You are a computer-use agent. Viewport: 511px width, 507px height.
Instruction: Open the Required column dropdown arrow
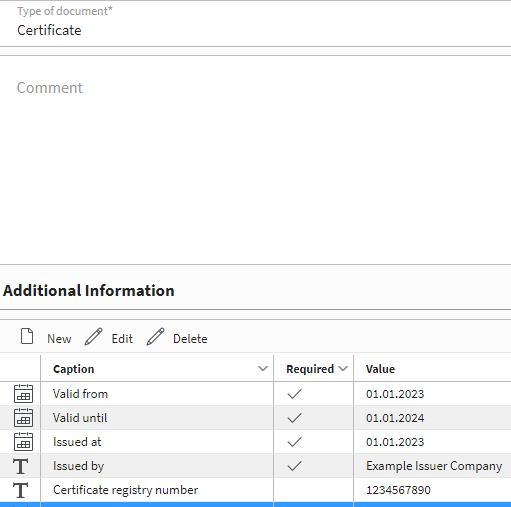pos(343,369)
